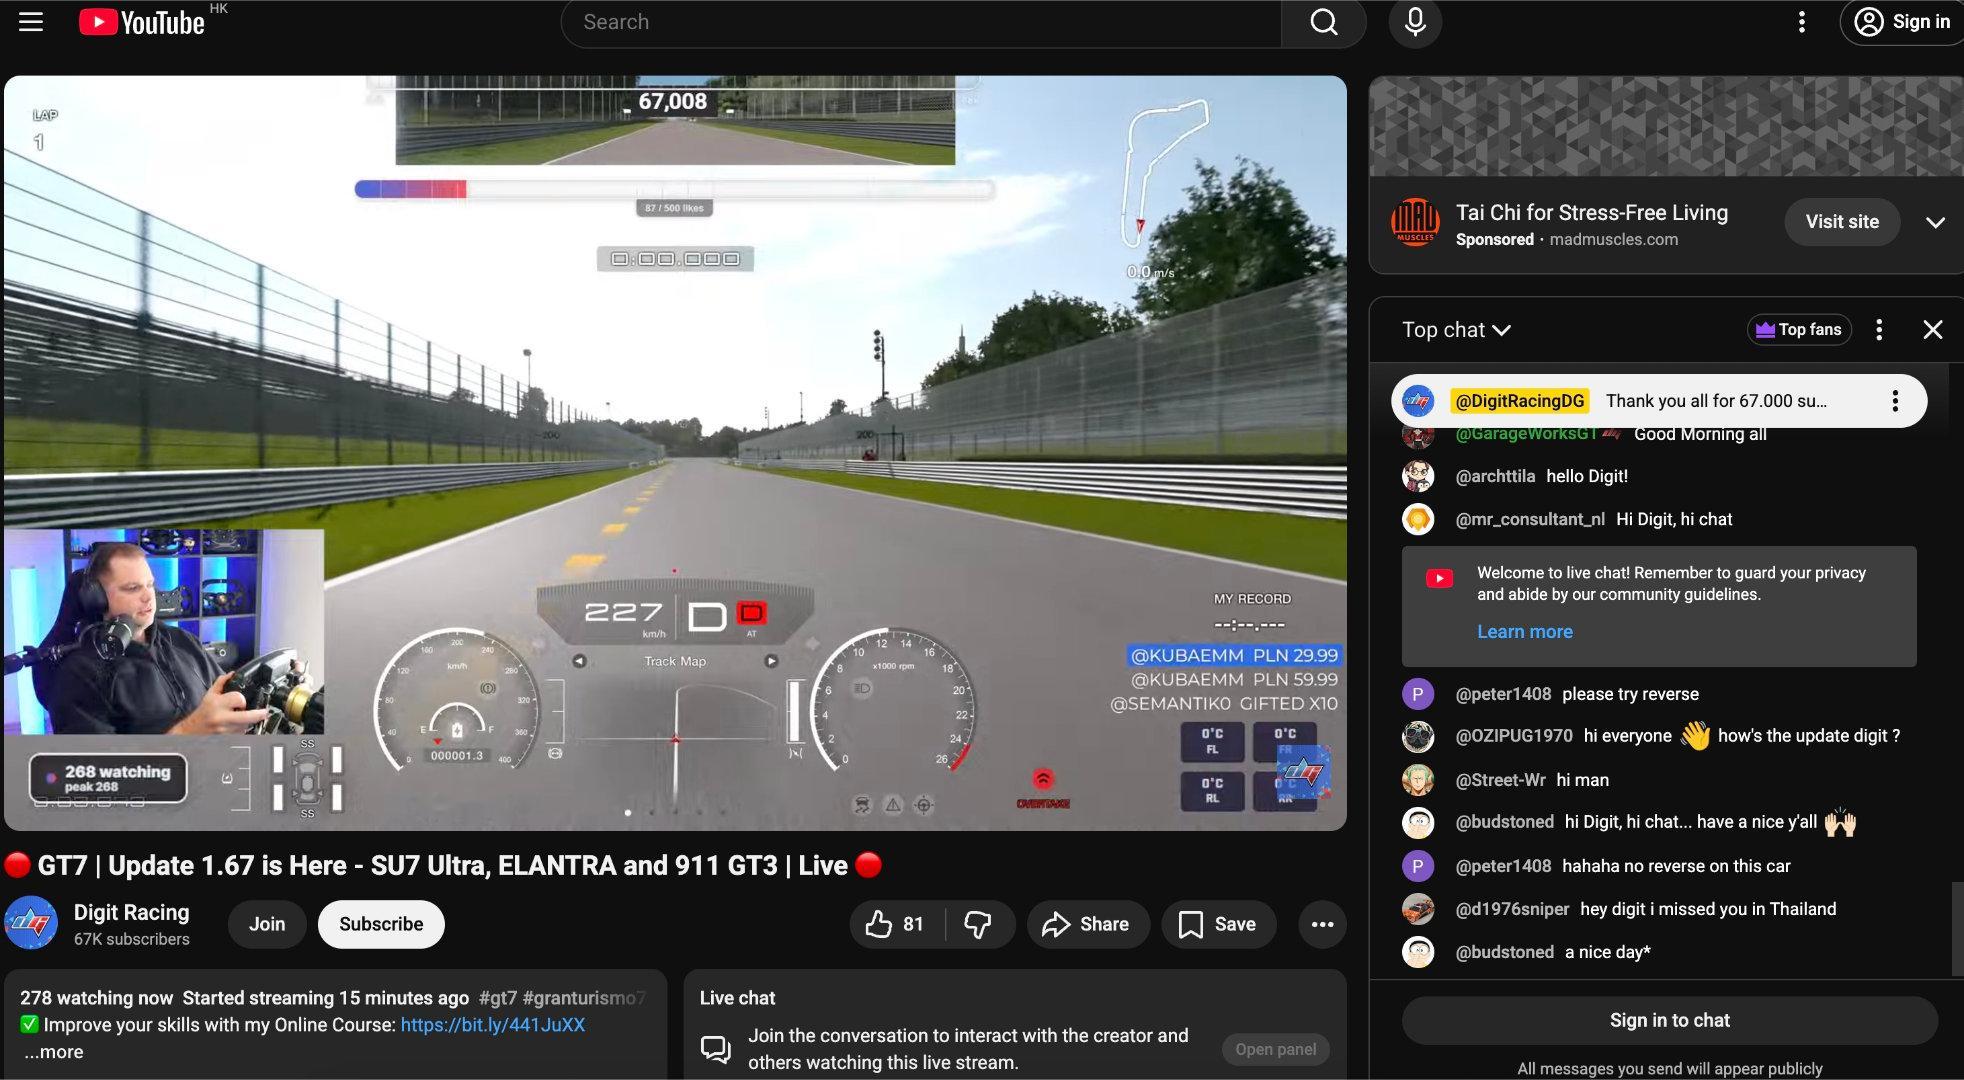Click into the Search input field

click(x=920, y=22)
